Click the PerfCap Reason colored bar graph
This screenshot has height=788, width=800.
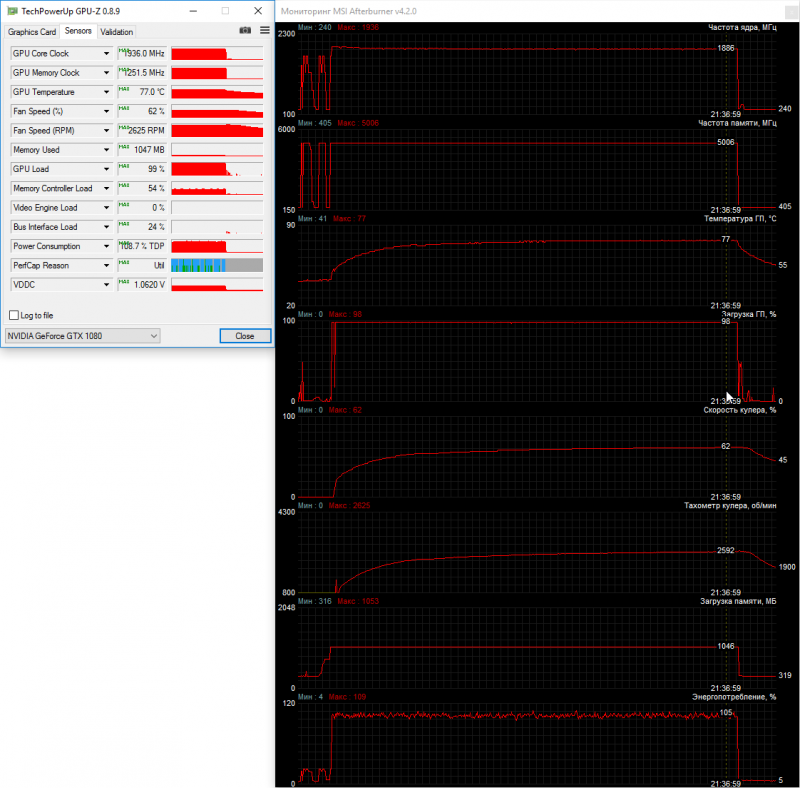[x=217, y=265]
